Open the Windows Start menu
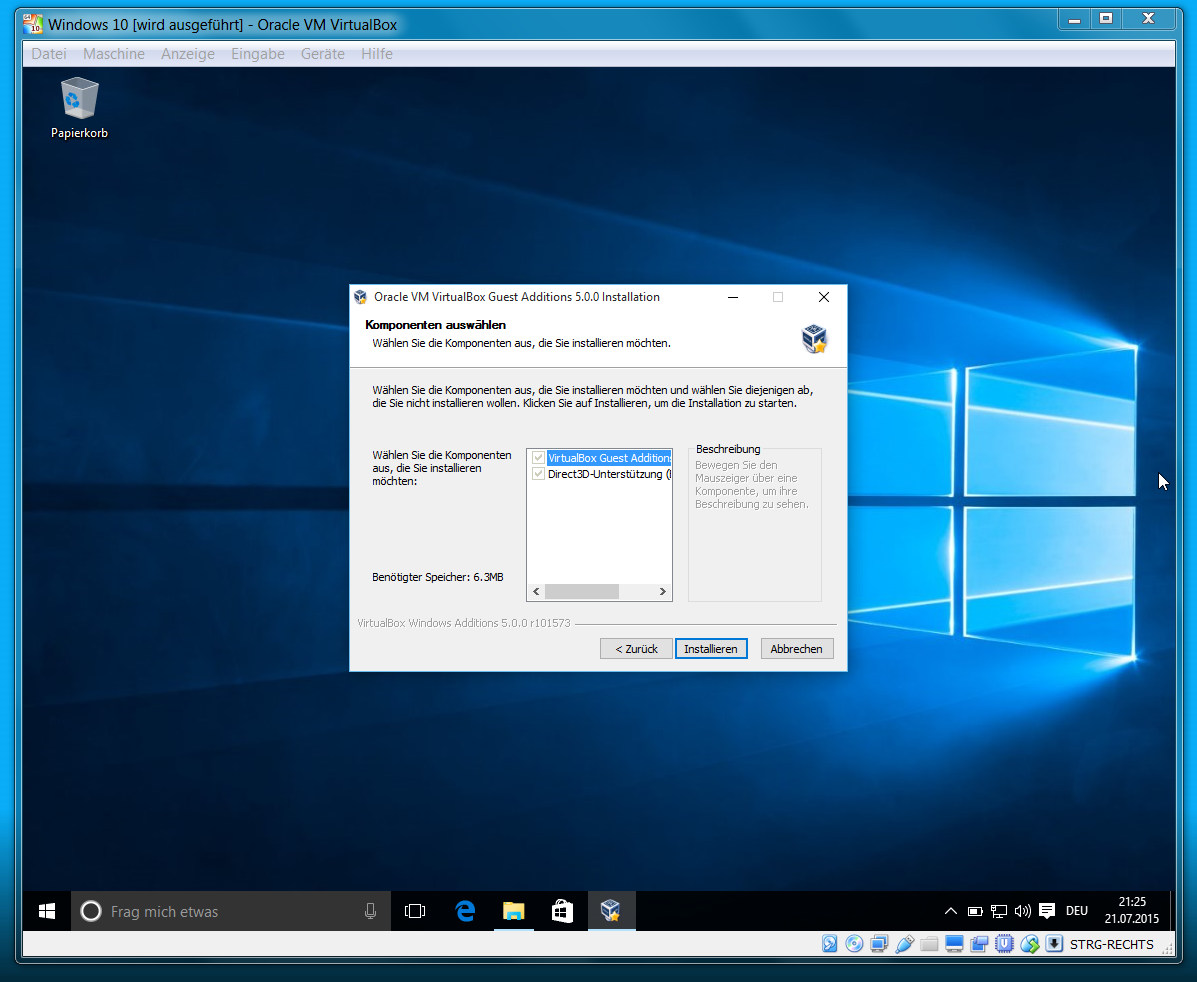This screenshot has height=982, width=1197. [47, 911]
